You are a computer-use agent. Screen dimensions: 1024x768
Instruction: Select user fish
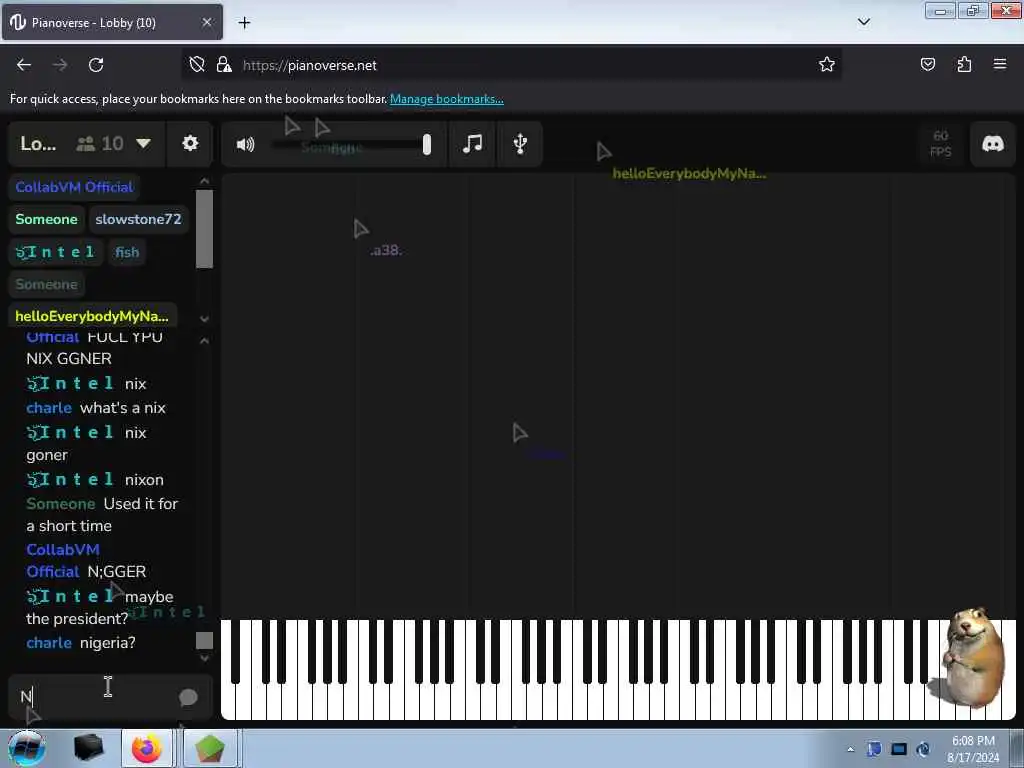pos(127,251)
